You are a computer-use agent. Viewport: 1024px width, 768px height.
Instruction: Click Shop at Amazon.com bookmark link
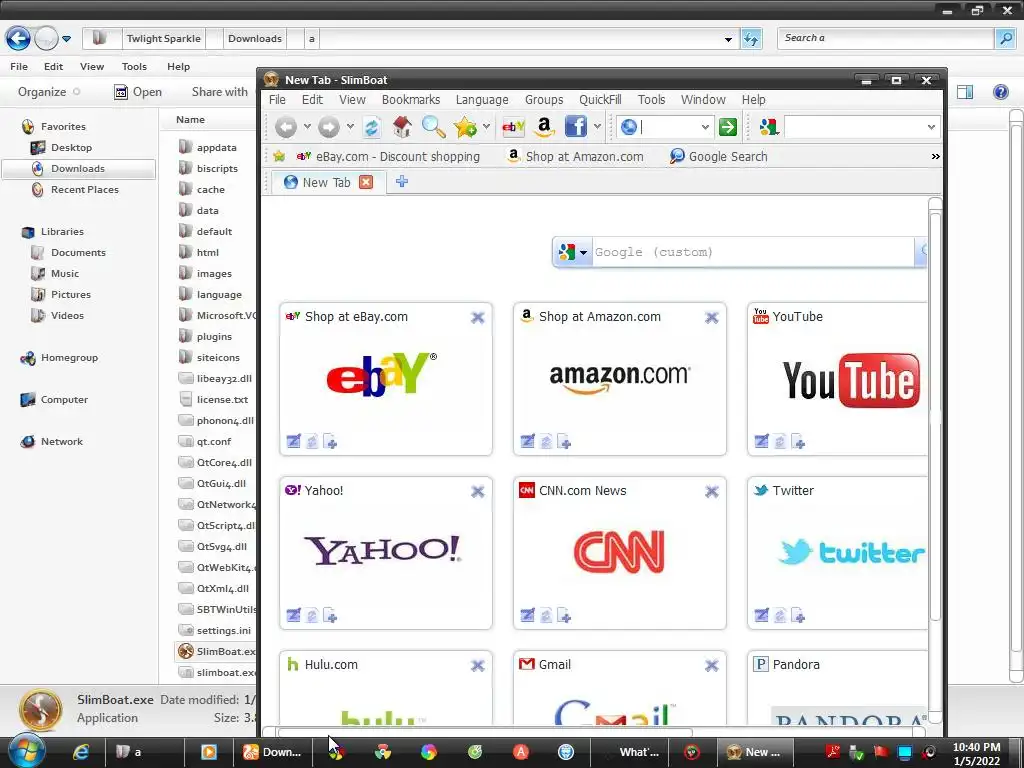click(575, 157)
